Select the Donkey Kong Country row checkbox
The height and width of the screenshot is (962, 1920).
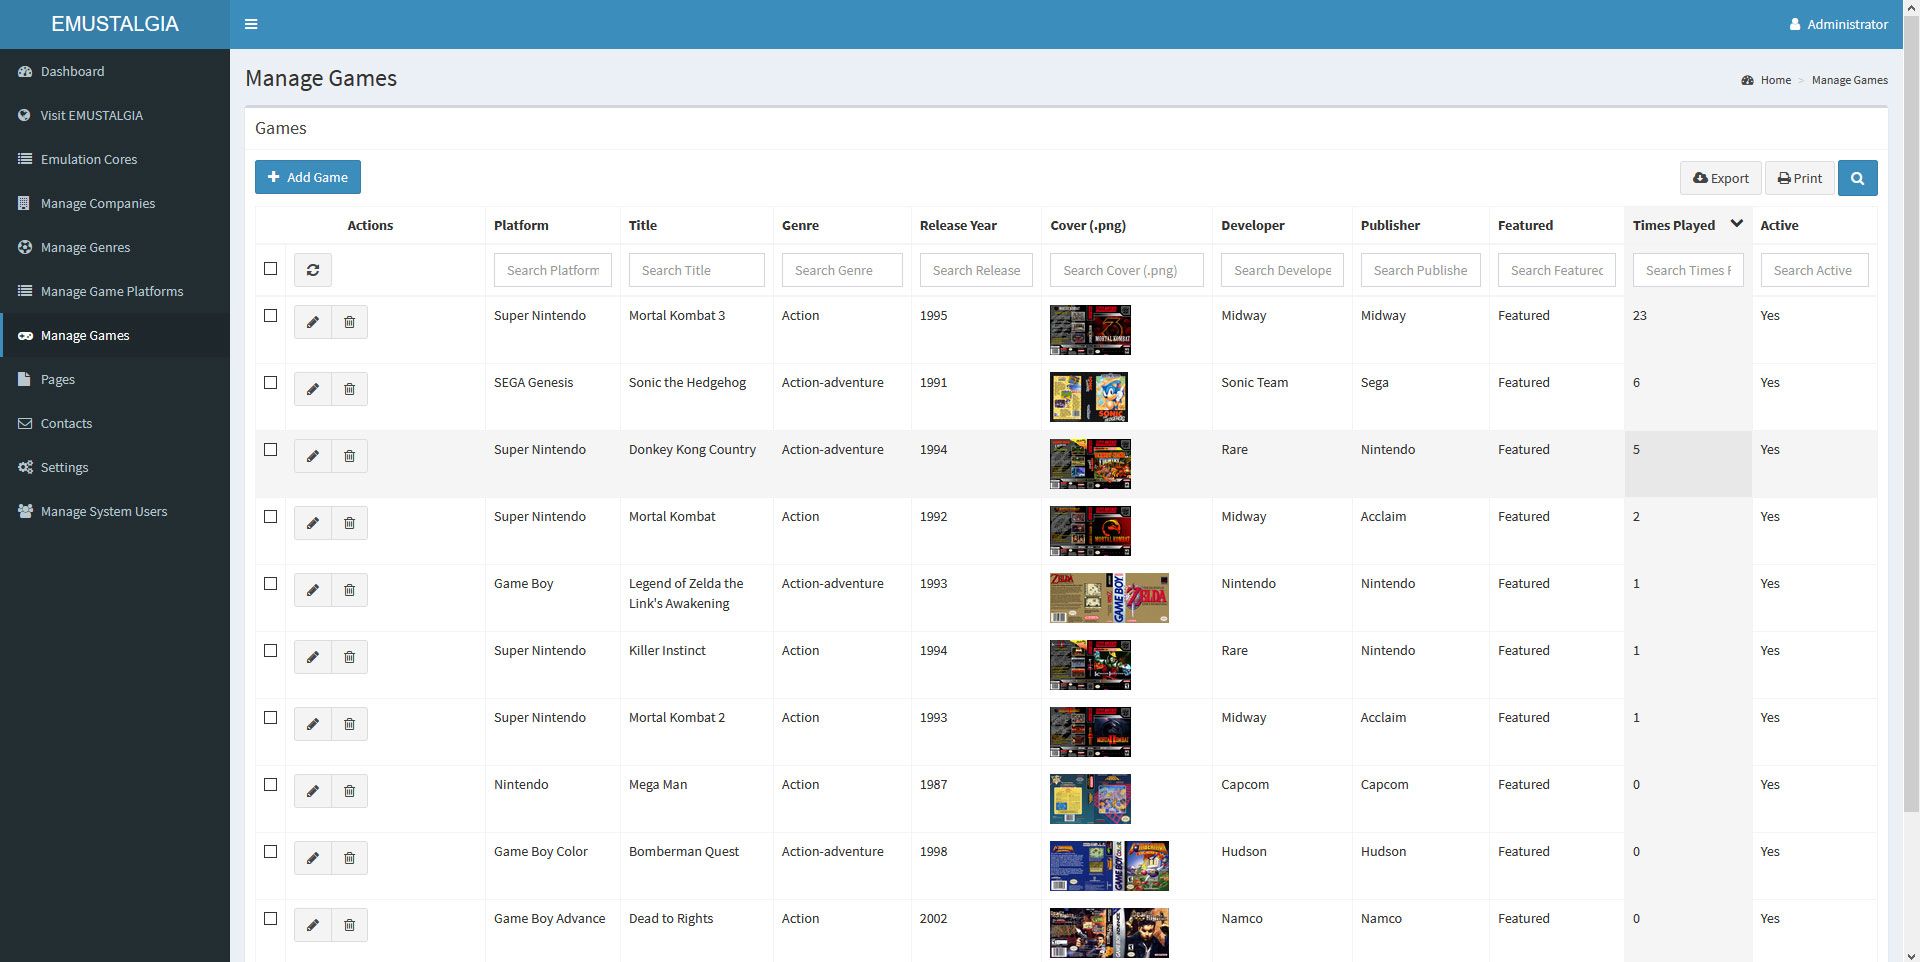click(x=270, y=450)
